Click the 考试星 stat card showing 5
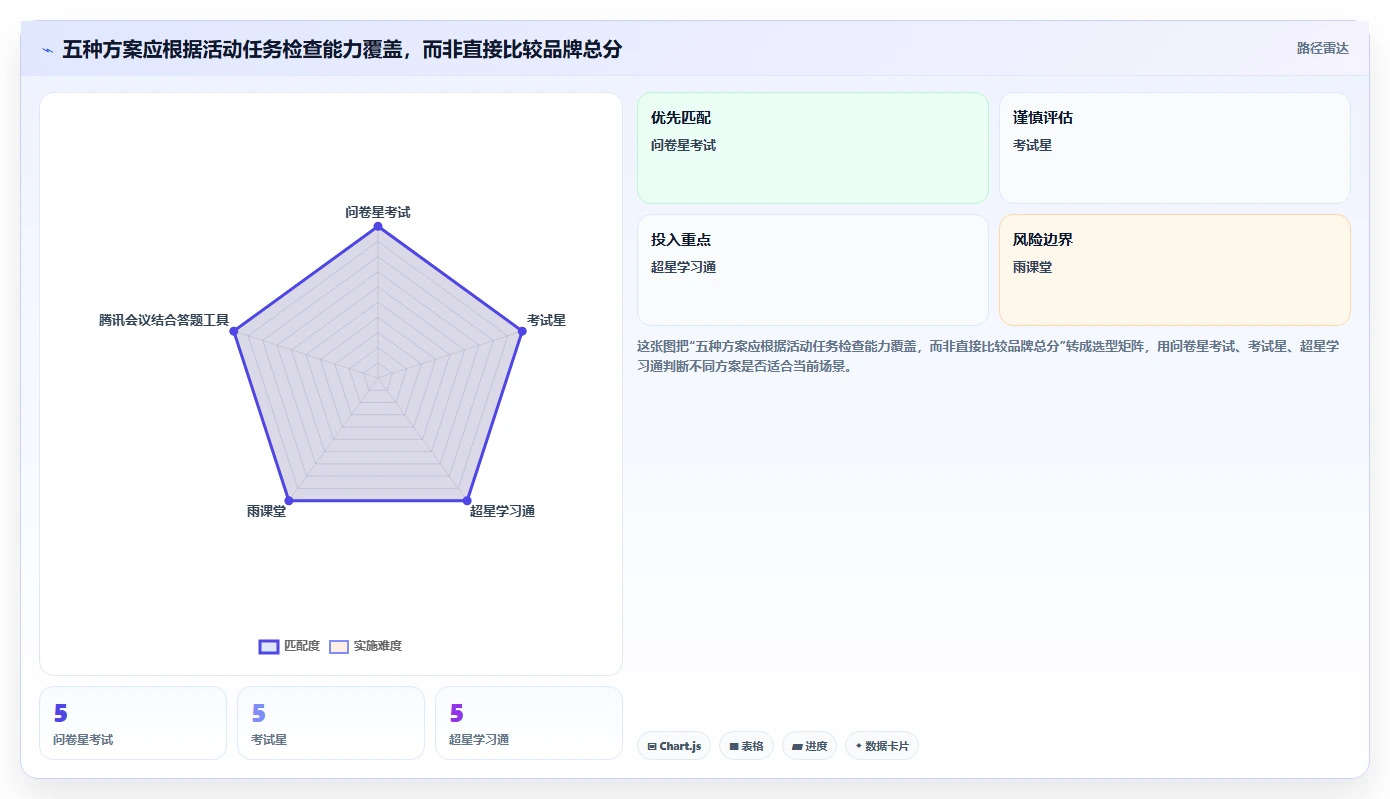 pyautogui.click(x=331, y=723)
